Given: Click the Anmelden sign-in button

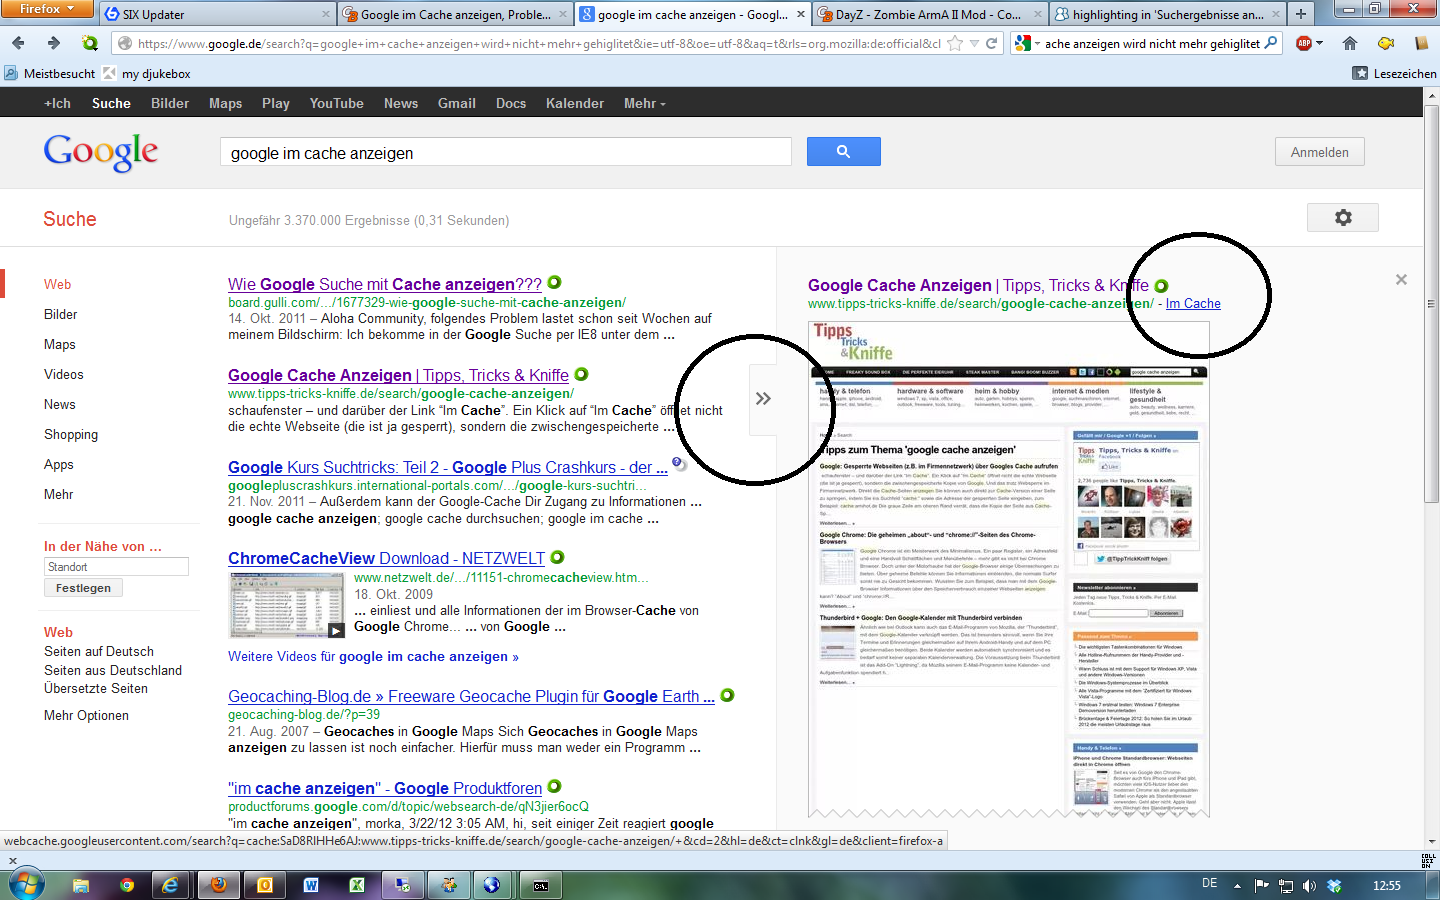Looking at the screenshot, I should click(1319, 152).
